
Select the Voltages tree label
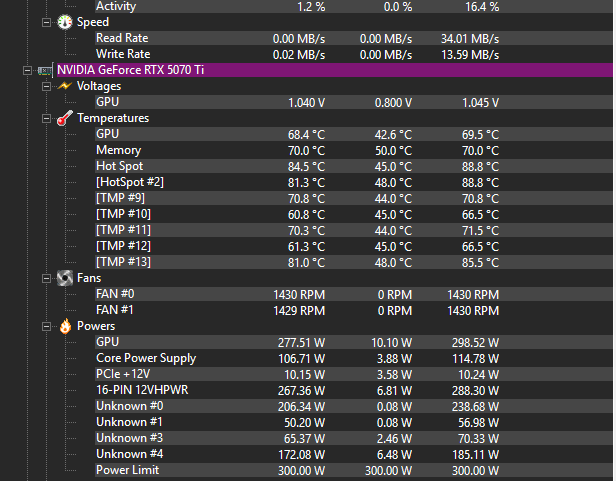[x=99, y=86]
